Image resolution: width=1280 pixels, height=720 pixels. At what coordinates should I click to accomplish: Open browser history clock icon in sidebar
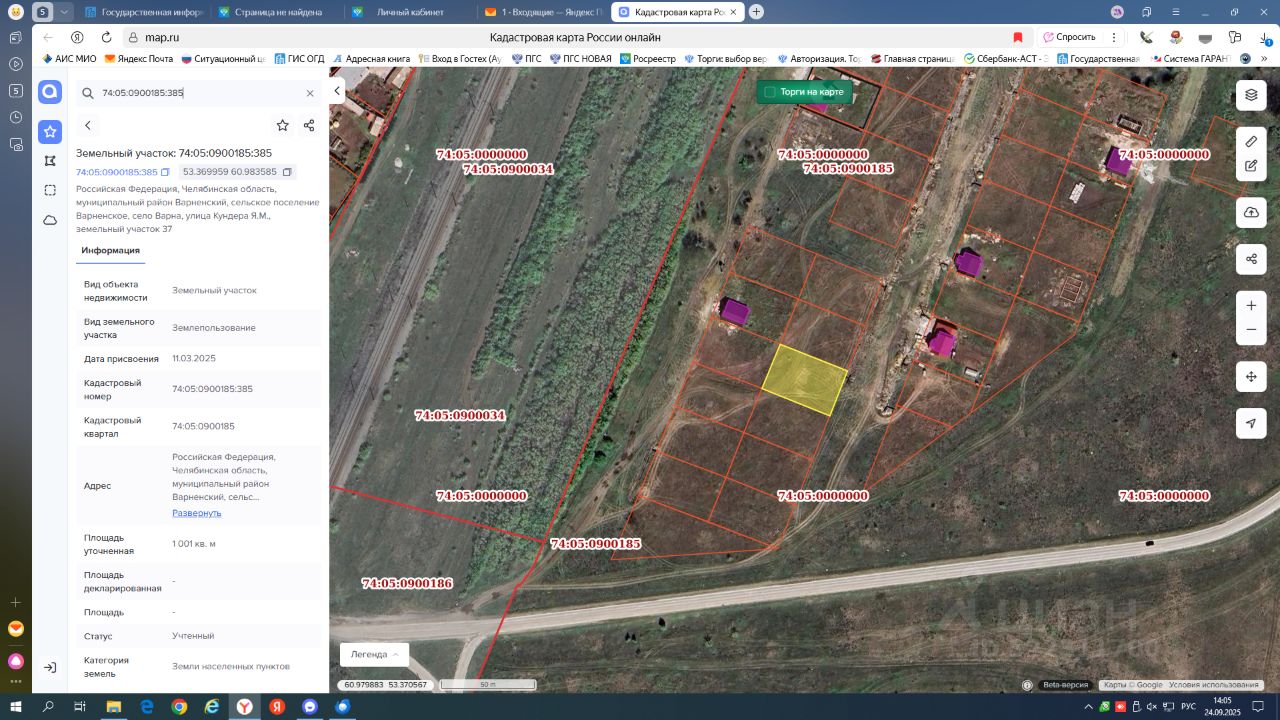pos(16,117)
